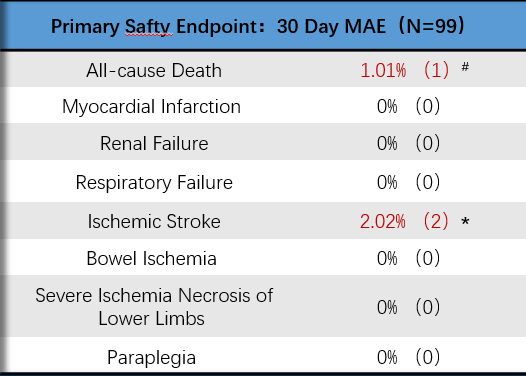This screenshot has height=376, width=526.
Task: Select the Ischemic Stroke label
Action: tap(154, 221)
